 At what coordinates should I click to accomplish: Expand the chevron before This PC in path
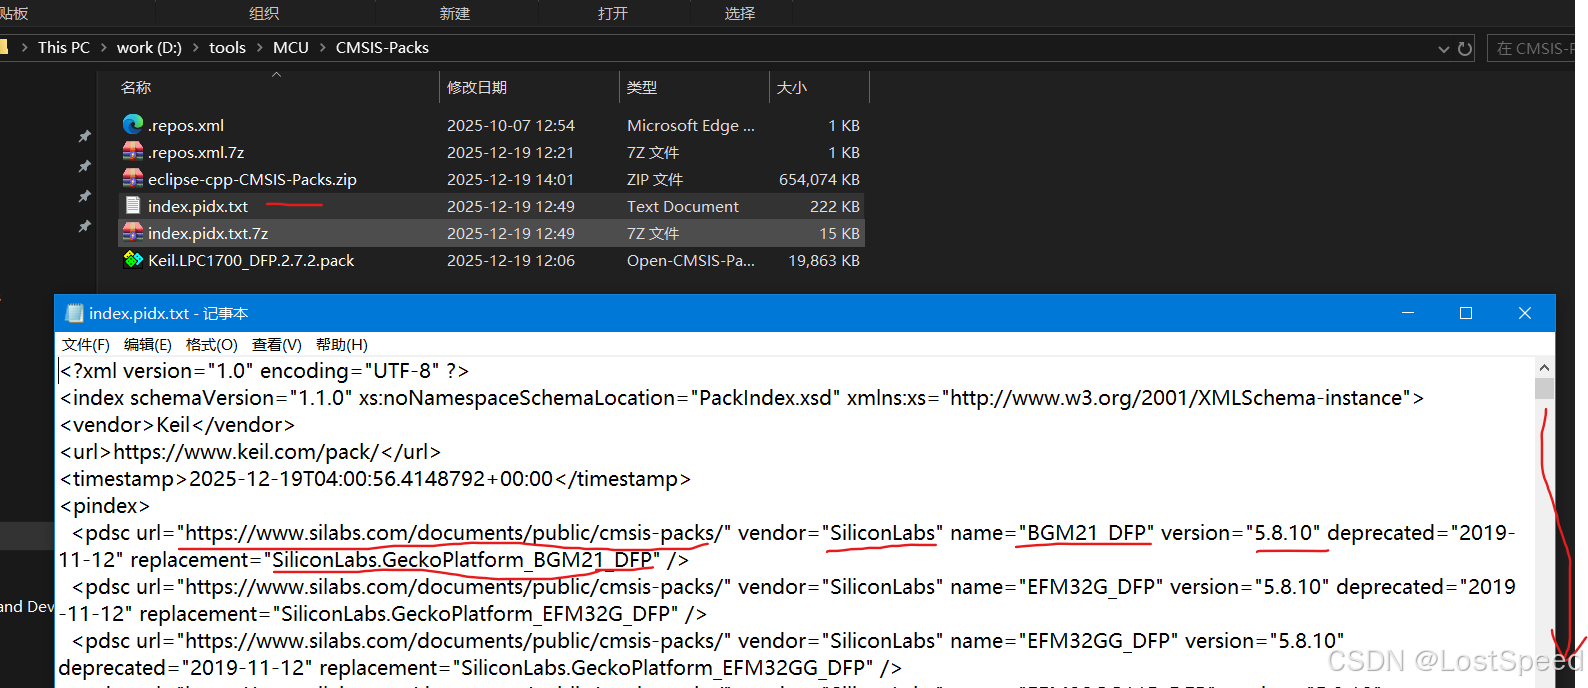[x=24, y=47]
